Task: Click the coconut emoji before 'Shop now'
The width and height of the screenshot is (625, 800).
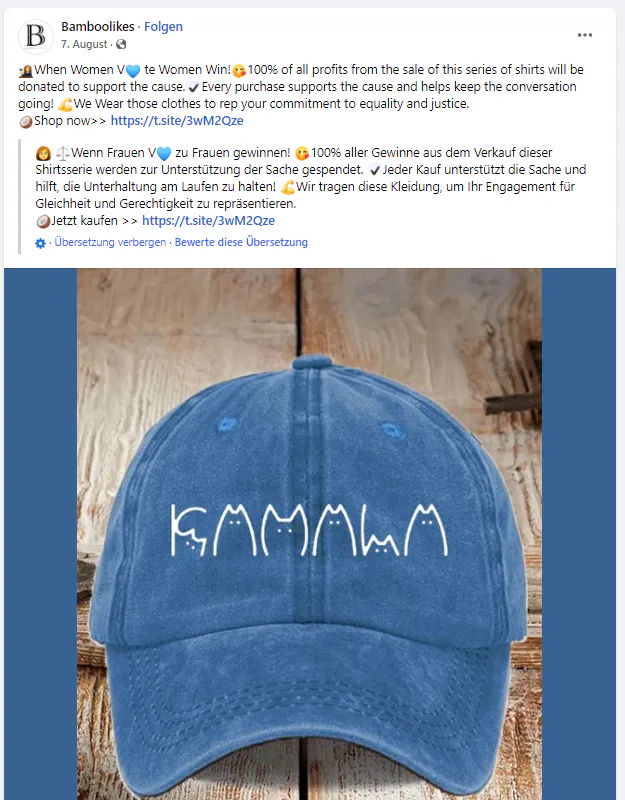Action: 26,122
